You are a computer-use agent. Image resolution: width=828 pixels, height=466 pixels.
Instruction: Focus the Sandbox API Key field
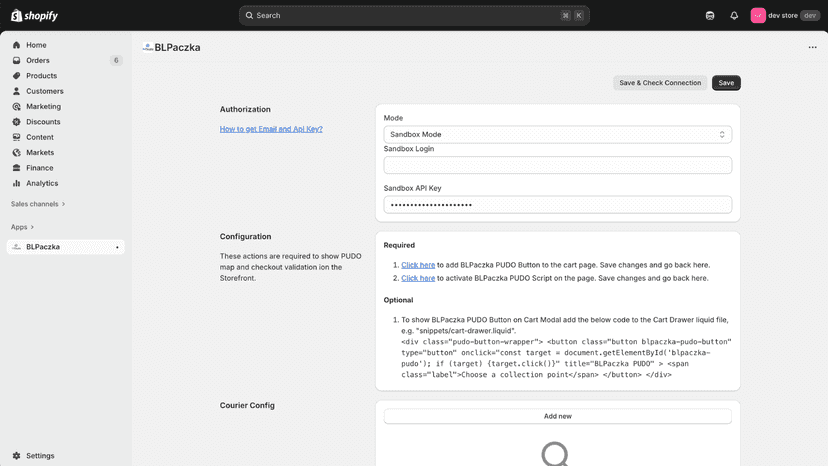coord(558,204)
